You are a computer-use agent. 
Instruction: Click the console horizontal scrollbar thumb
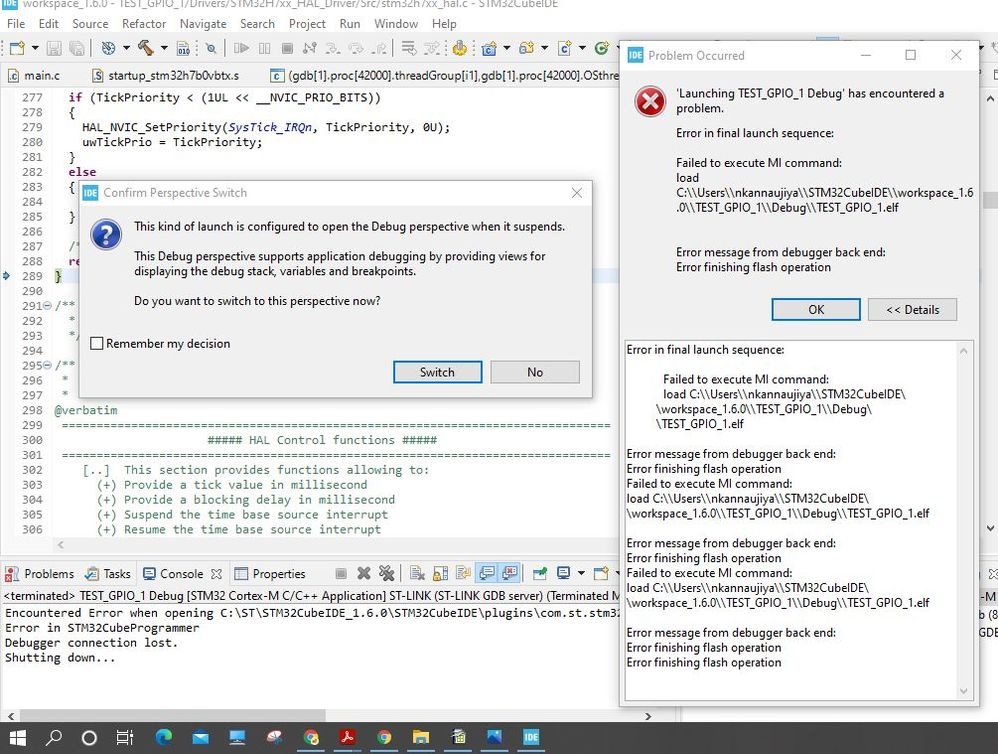pos(172,716)
